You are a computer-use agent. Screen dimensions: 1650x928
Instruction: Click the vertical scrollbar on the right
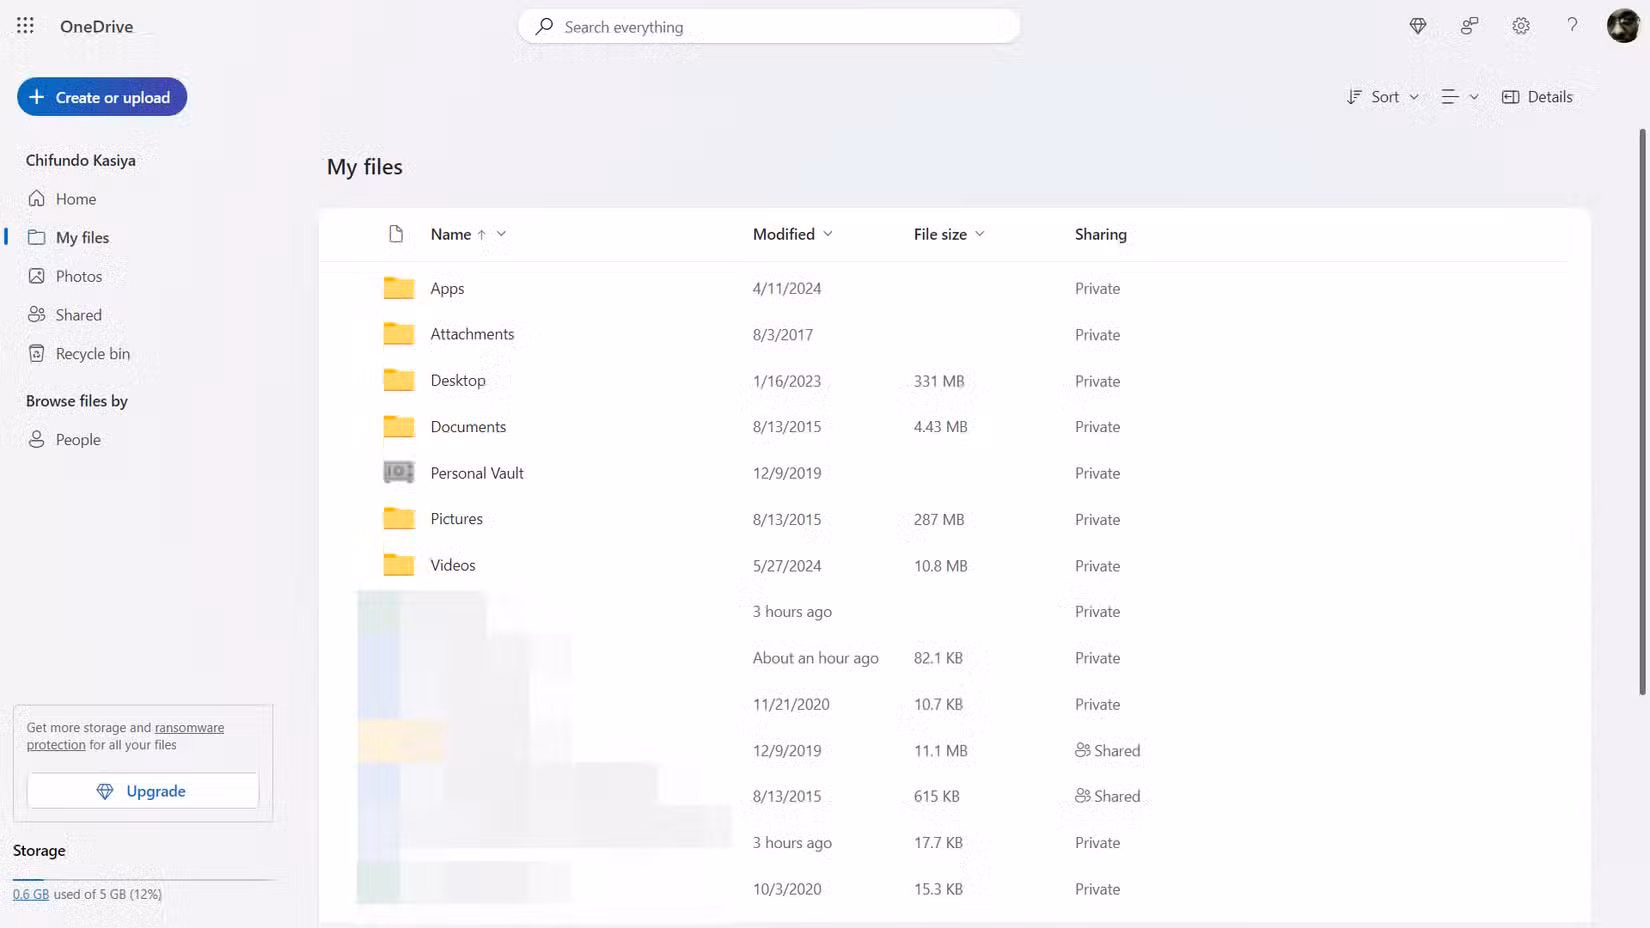click(1642, 412)
